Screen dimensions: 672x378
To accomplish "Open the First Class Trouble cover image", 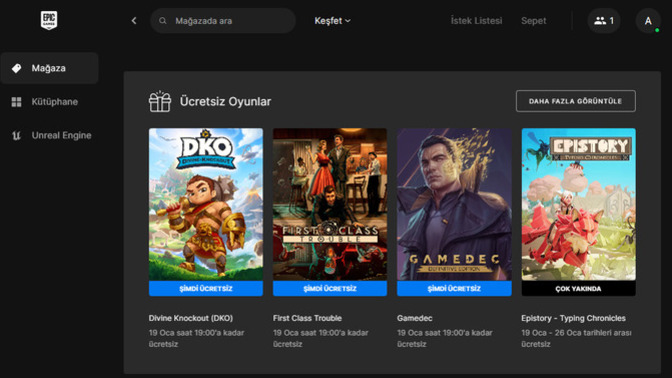I will click(x=330, y=204).
